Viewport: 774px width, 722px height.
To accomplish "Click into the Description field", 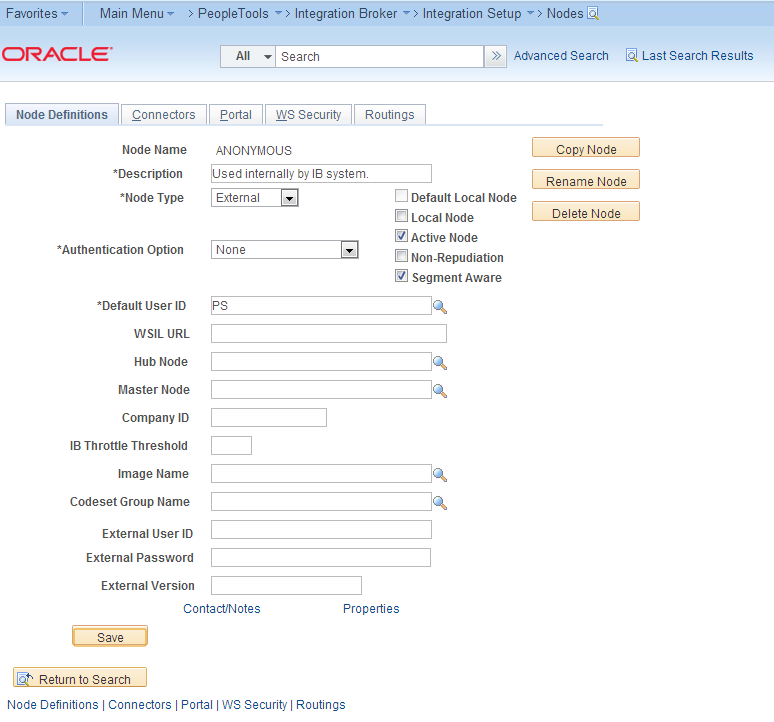I will point(321,174).
